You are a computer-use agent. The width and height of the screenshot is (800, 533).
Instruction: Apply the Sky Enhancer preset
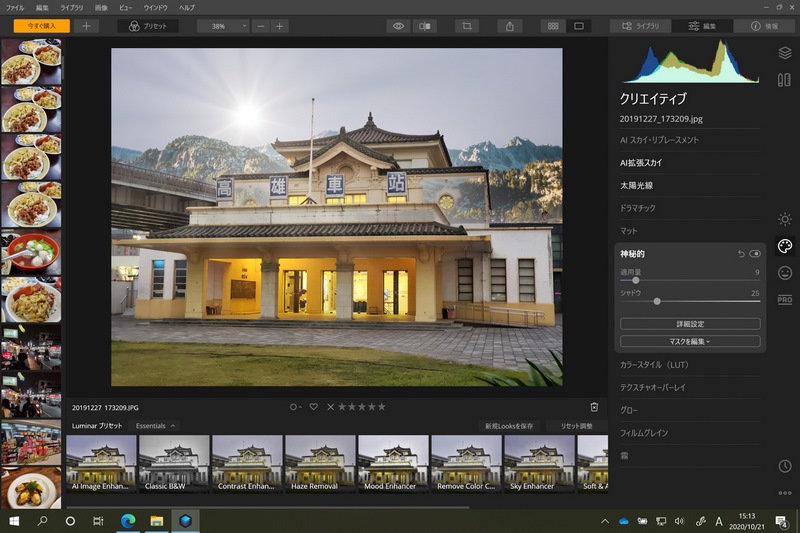(x=539, y=464)
